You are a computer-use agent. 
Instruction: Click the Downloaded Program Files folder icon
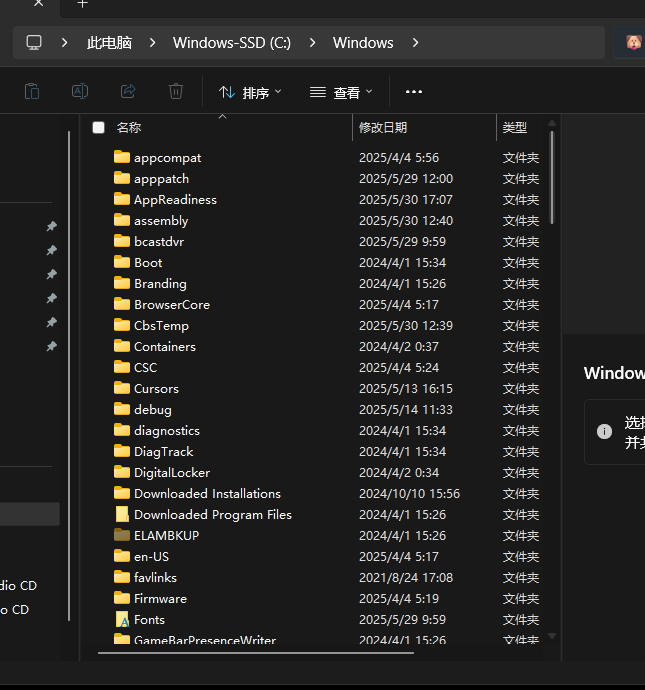122,514
